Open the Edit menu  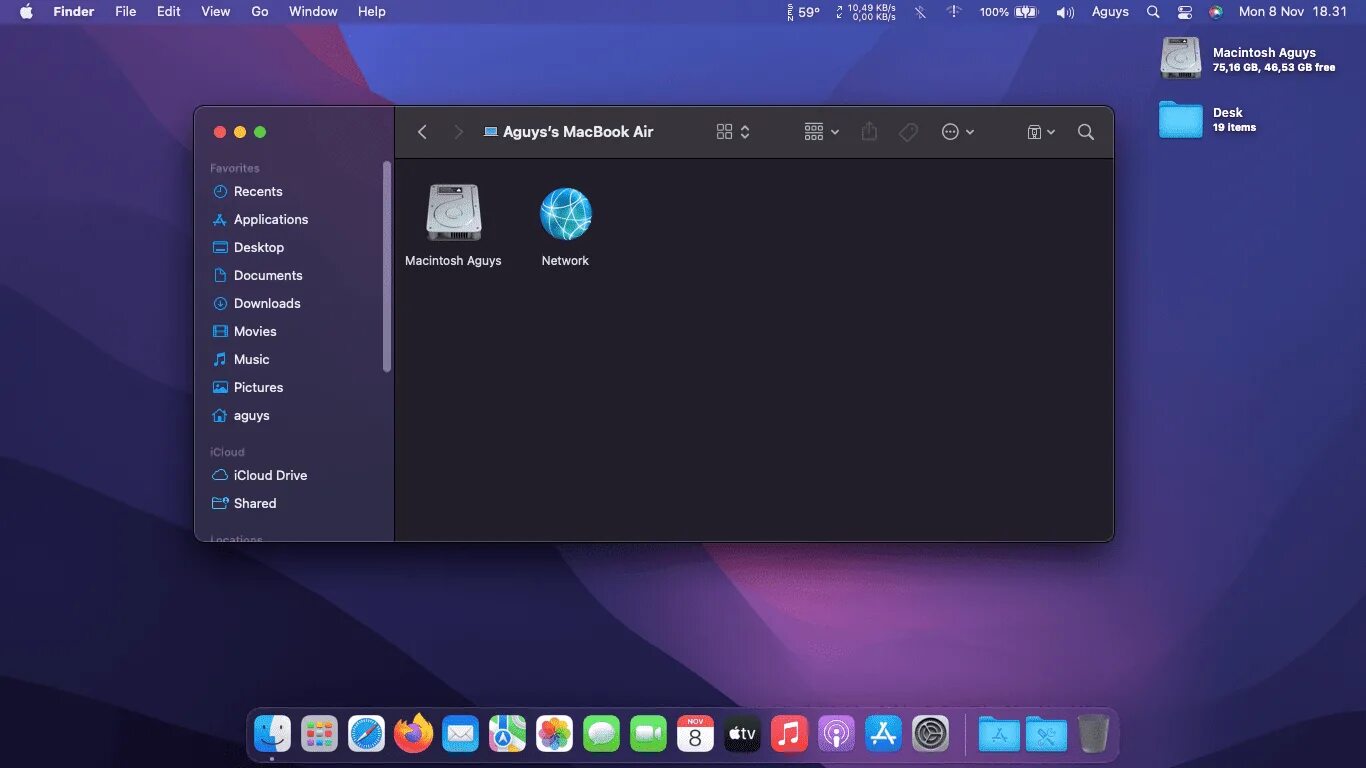pos(169,12)
